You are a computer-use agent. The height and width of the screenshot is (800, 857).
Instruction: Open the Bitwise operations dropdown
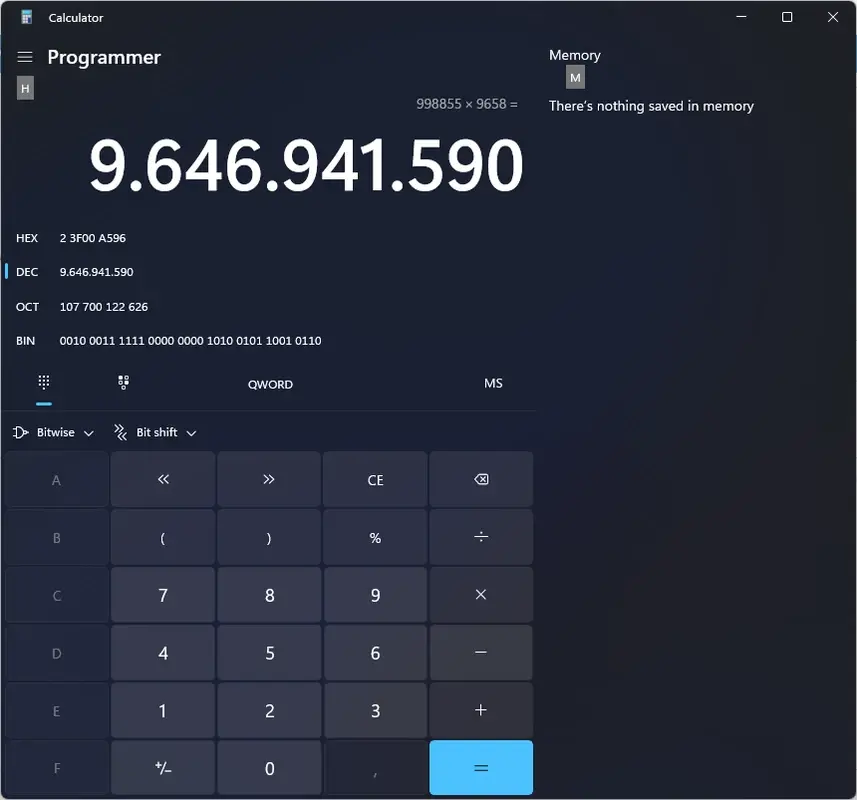(x=52, y=432)
